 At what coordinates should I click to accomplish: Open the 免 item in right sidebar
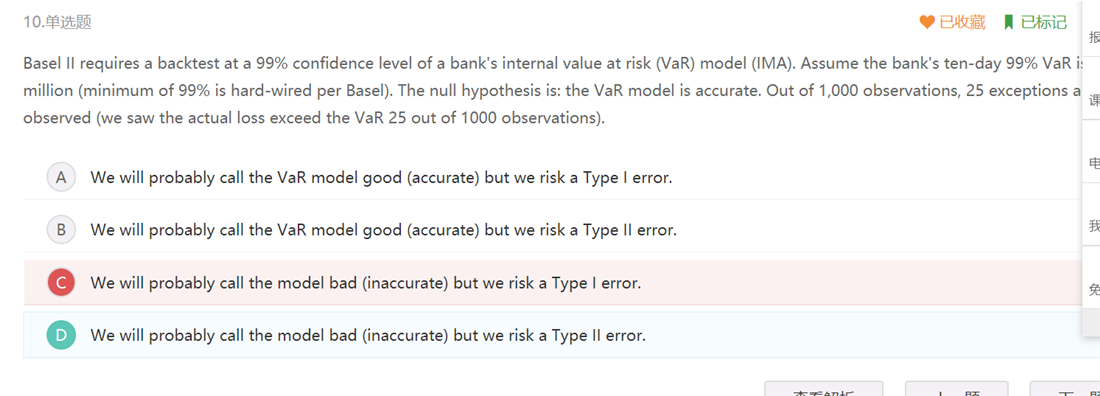(x=1091, y=288)
